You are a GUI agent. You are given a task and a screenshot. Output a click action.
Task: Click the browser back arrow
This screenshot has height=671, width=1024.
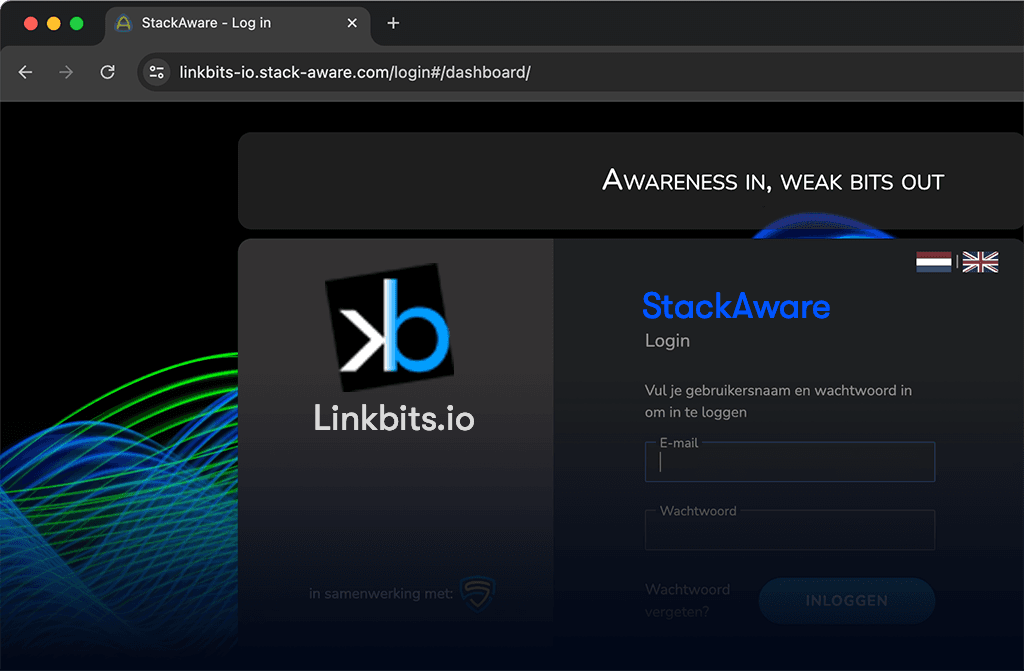(25, 72)
